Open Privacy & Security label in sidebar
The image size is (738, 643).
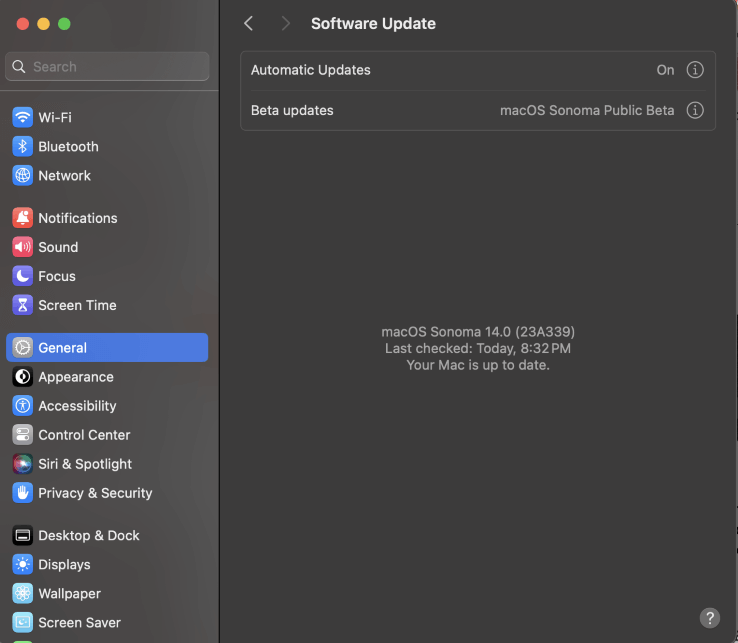96,493
